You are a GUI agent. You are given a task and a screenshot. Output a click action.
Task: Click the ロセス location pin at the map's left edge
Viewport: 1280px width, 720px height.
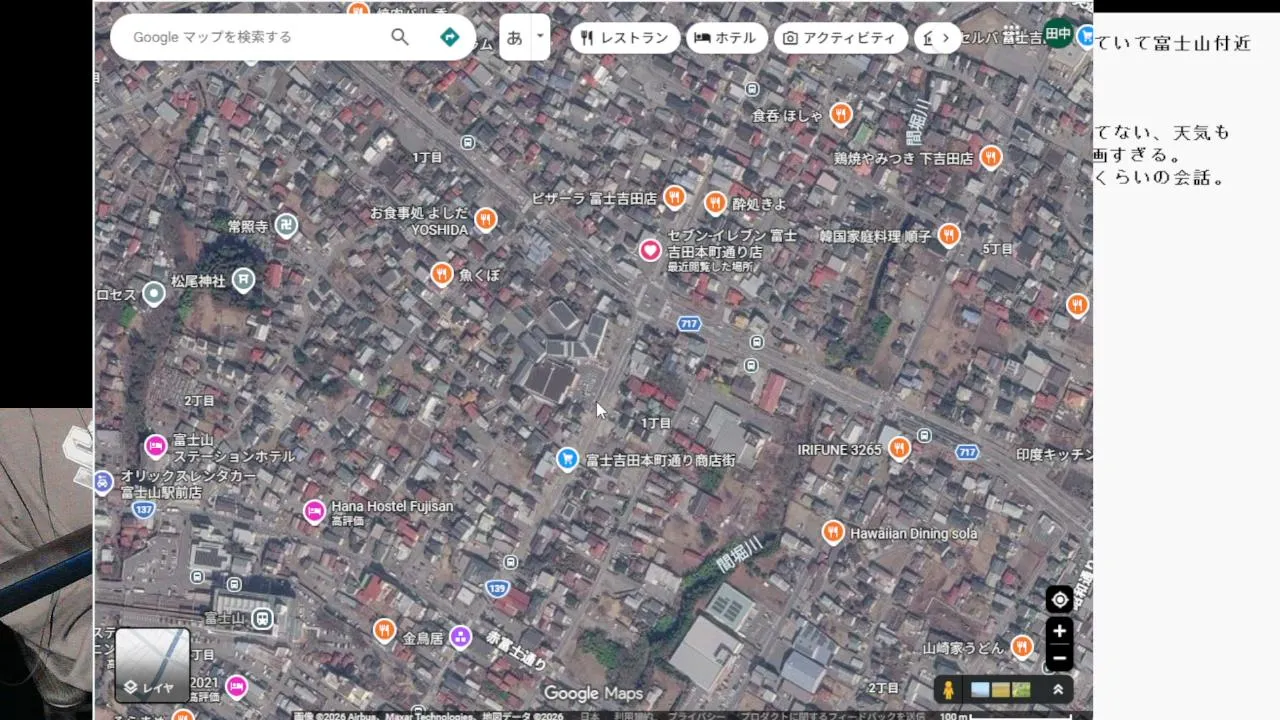[x=153, y=293]
